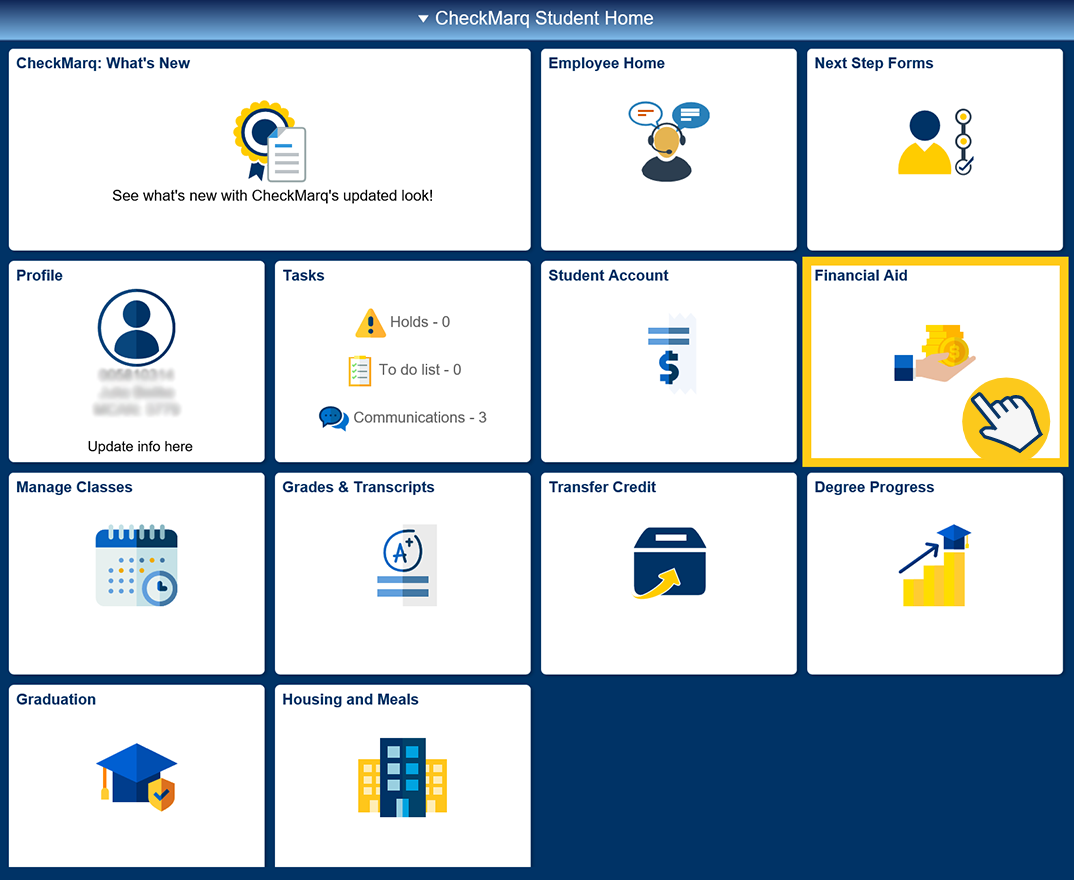Screen dimensions: 1074x880
Task: Click the Holds warning triangle icon
Action: tap(370, 323)
